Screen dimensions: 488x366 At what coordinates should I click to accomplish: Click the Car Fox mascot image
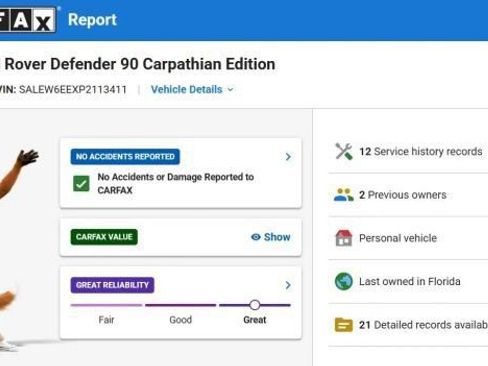(x=18, y=250)
